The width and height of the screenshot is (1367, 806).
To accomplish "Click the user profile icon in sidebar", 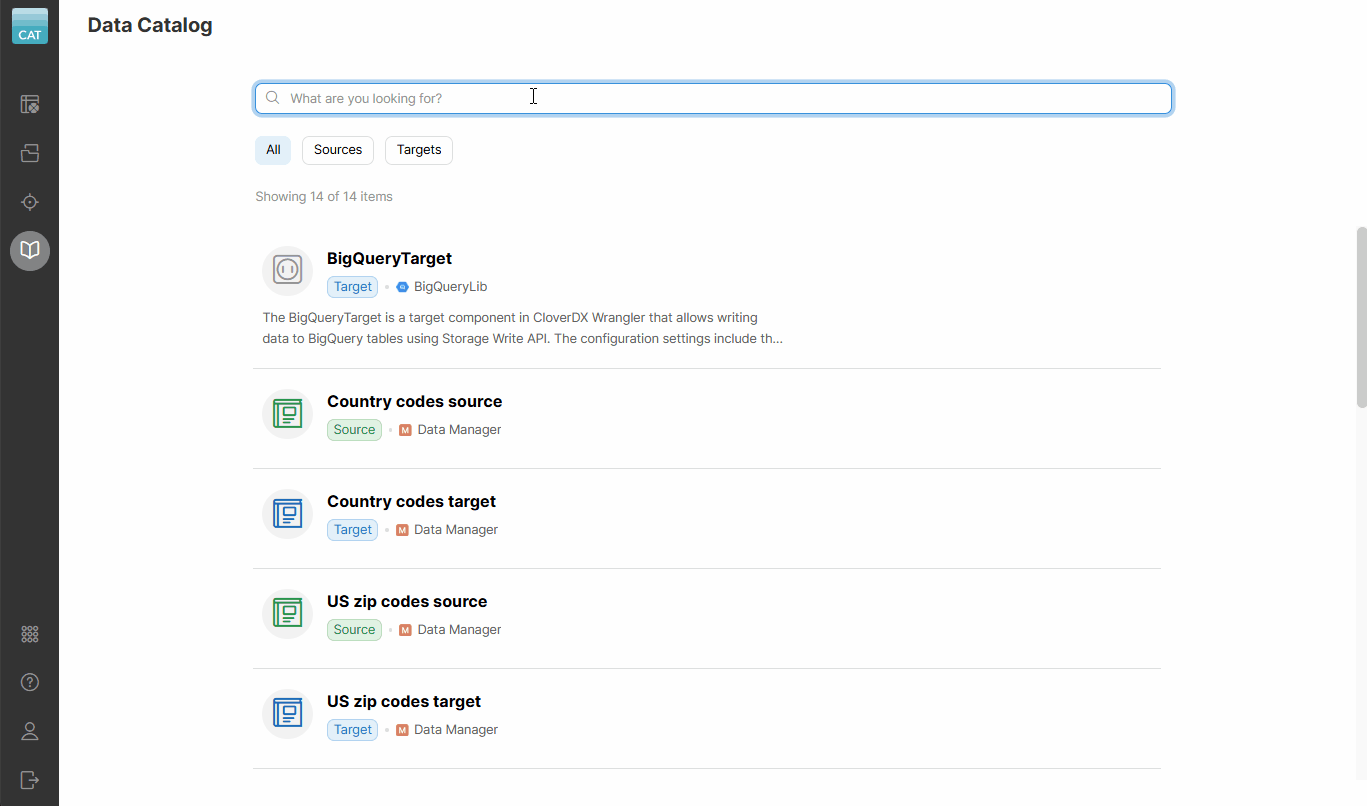I will pyautogui.click(x=29, y=731).
